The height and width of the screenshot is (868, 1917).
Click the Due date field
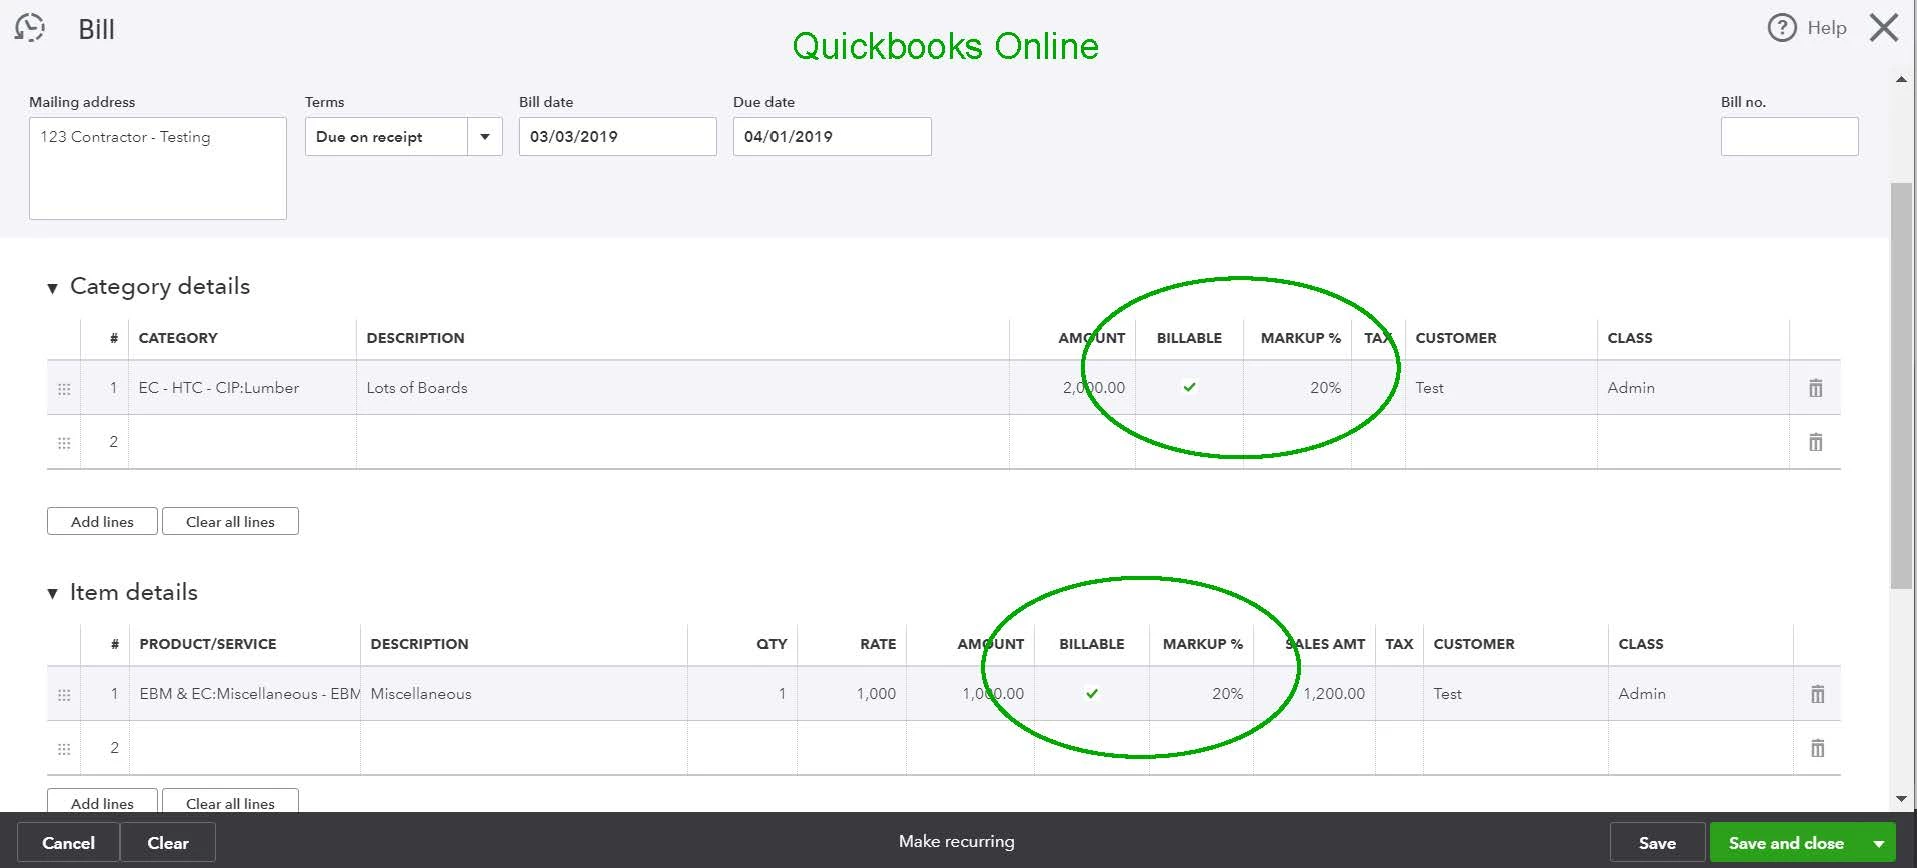[x=832, y=136]
